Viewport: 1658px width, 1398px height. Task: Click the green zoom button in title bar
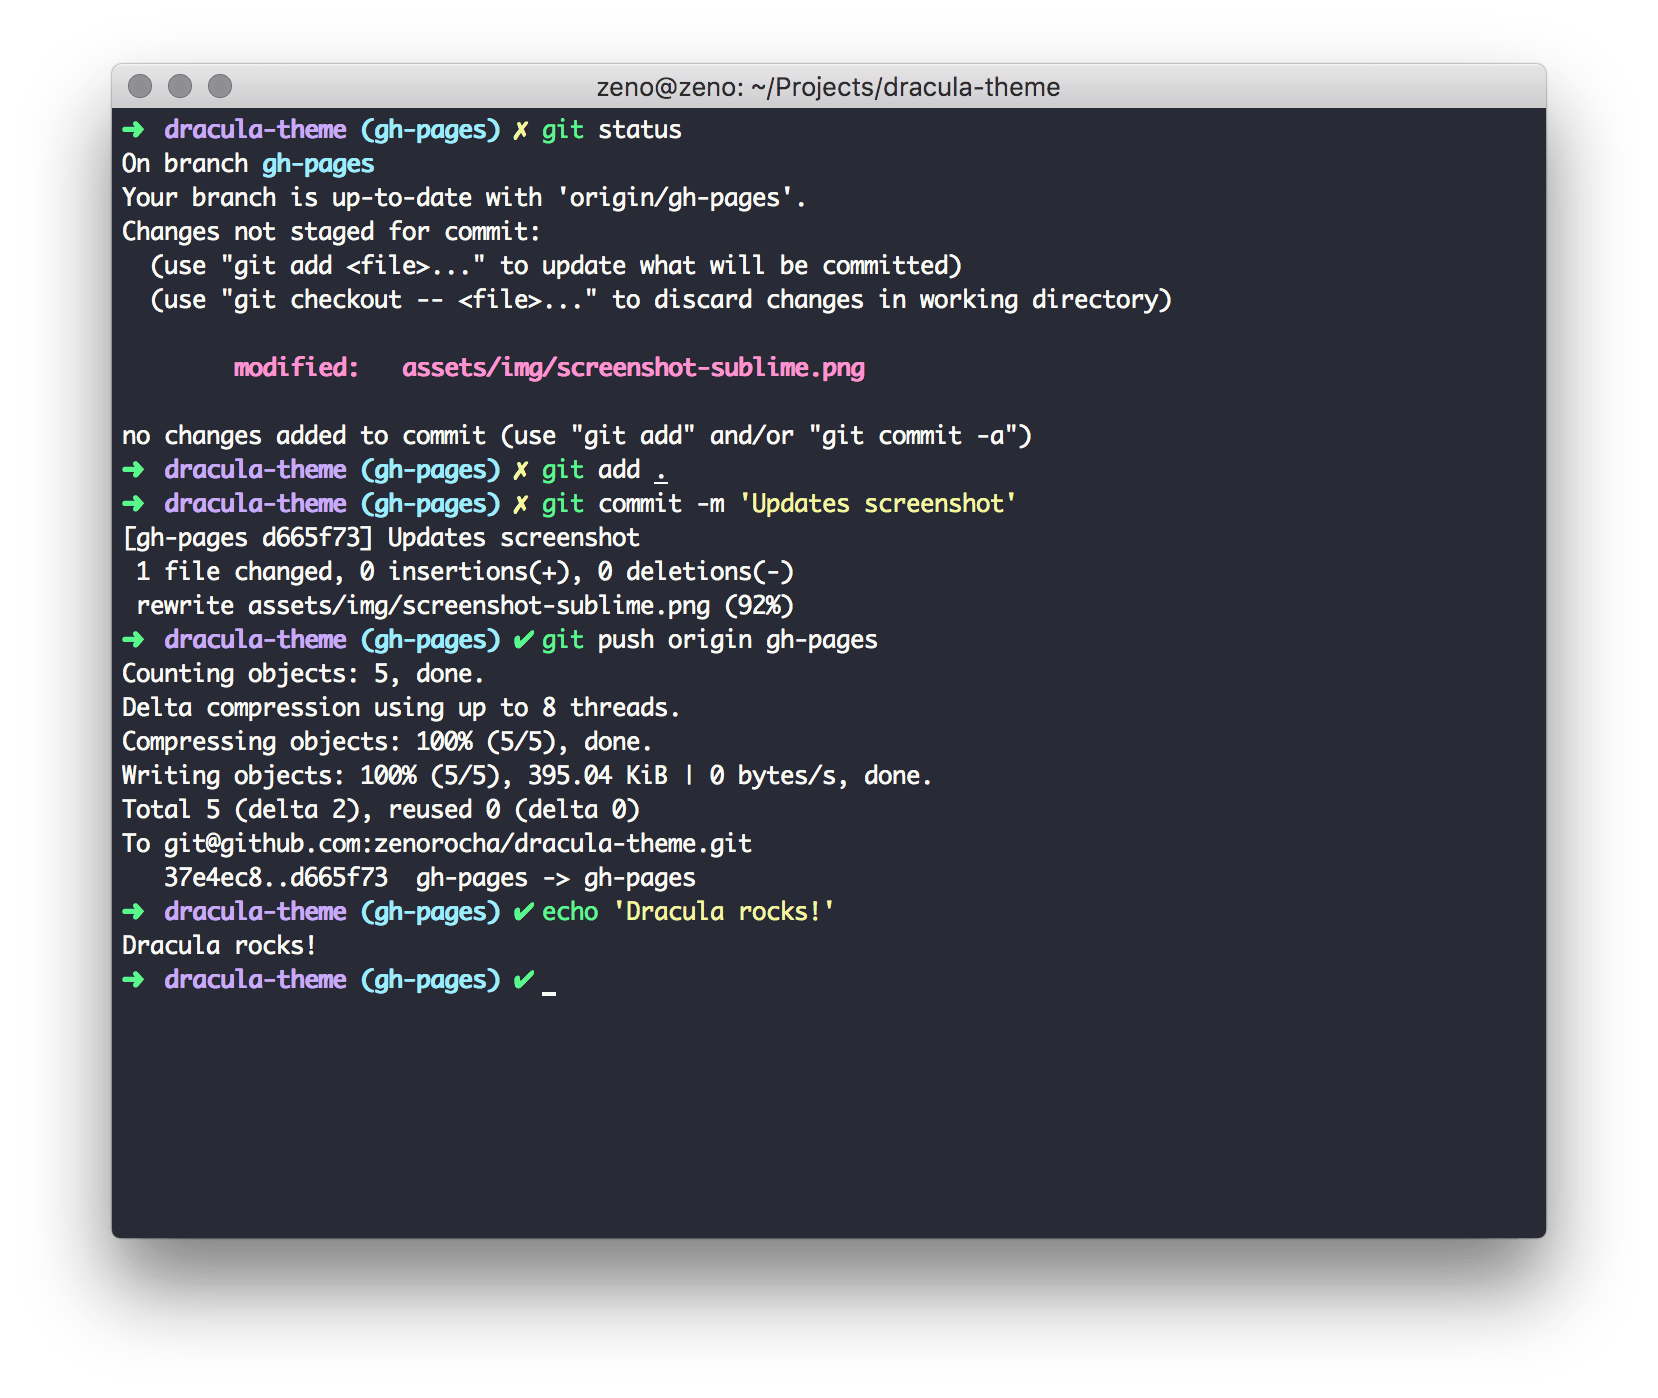[220, 87]
